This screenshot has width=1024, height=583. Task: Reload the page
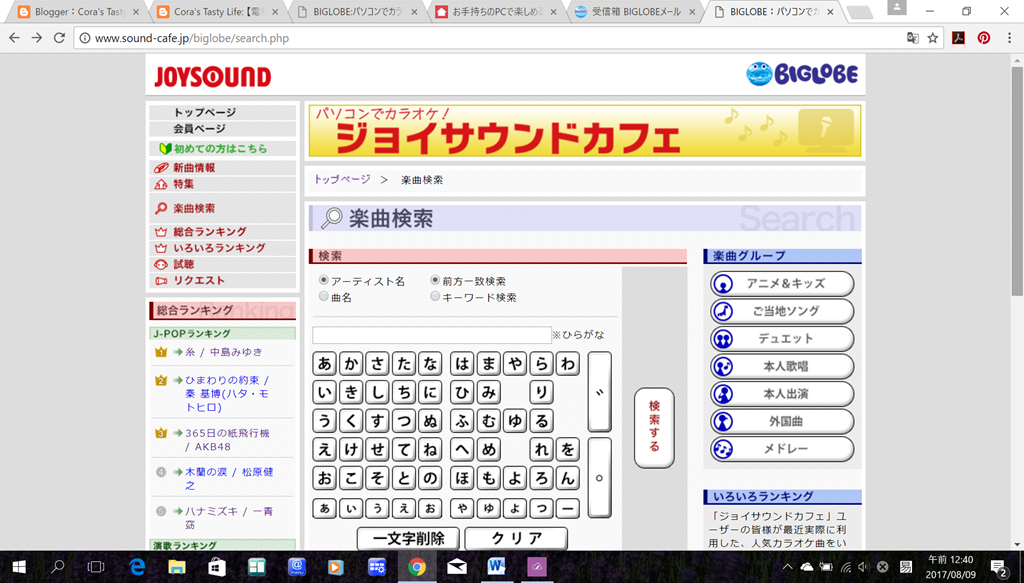[59, 38]
